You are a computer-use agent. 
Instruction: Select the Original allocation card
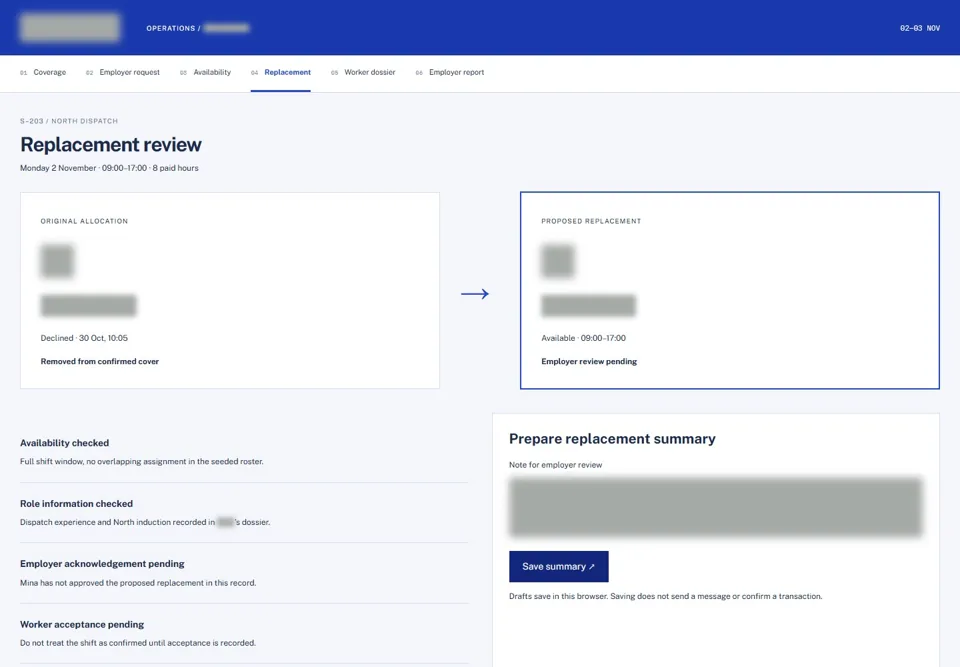pos(230,290)
